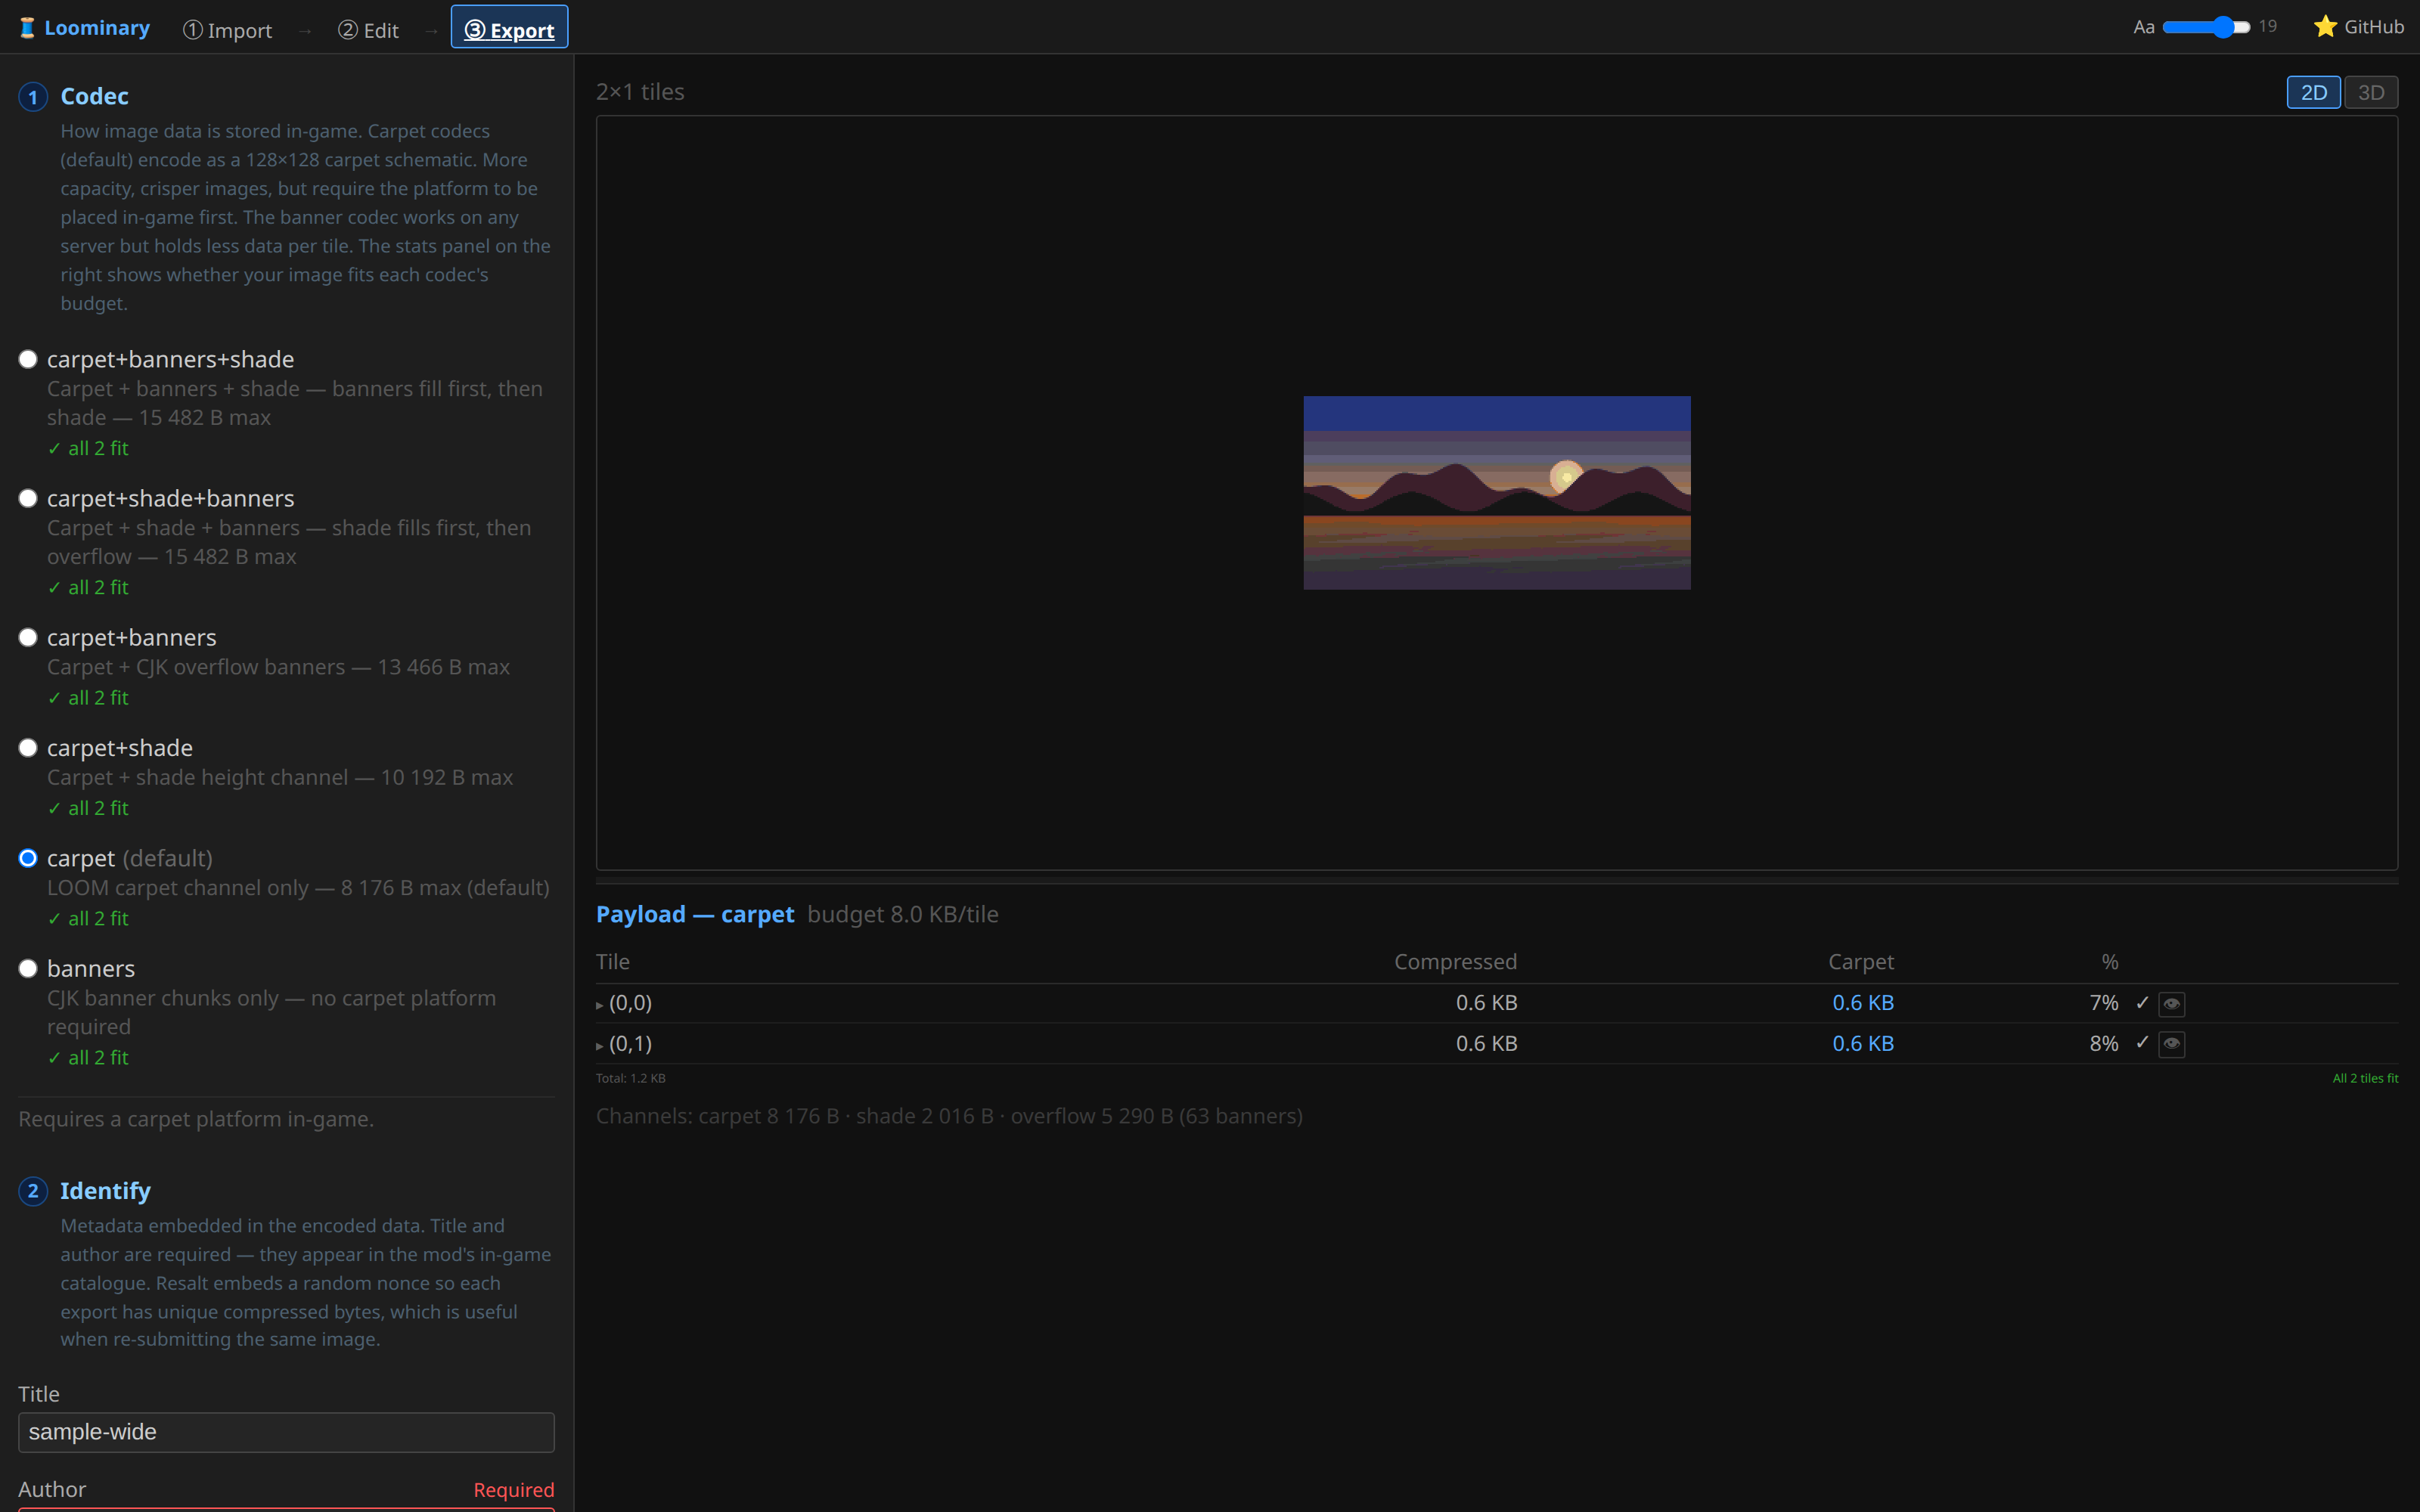Click the 'Total: 1.2 KB' text
Viewport: 2420px width, 1512px height.
point(630,1078)
